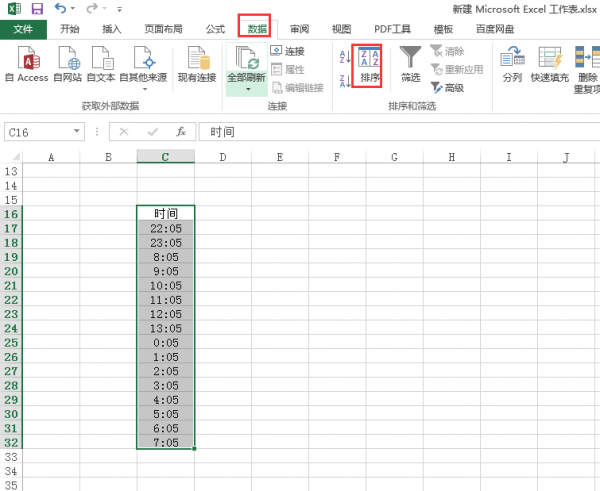Screen dimensions: 600x491
Task: Open 高级 advanced filter
Action: [x=447, y=88]
